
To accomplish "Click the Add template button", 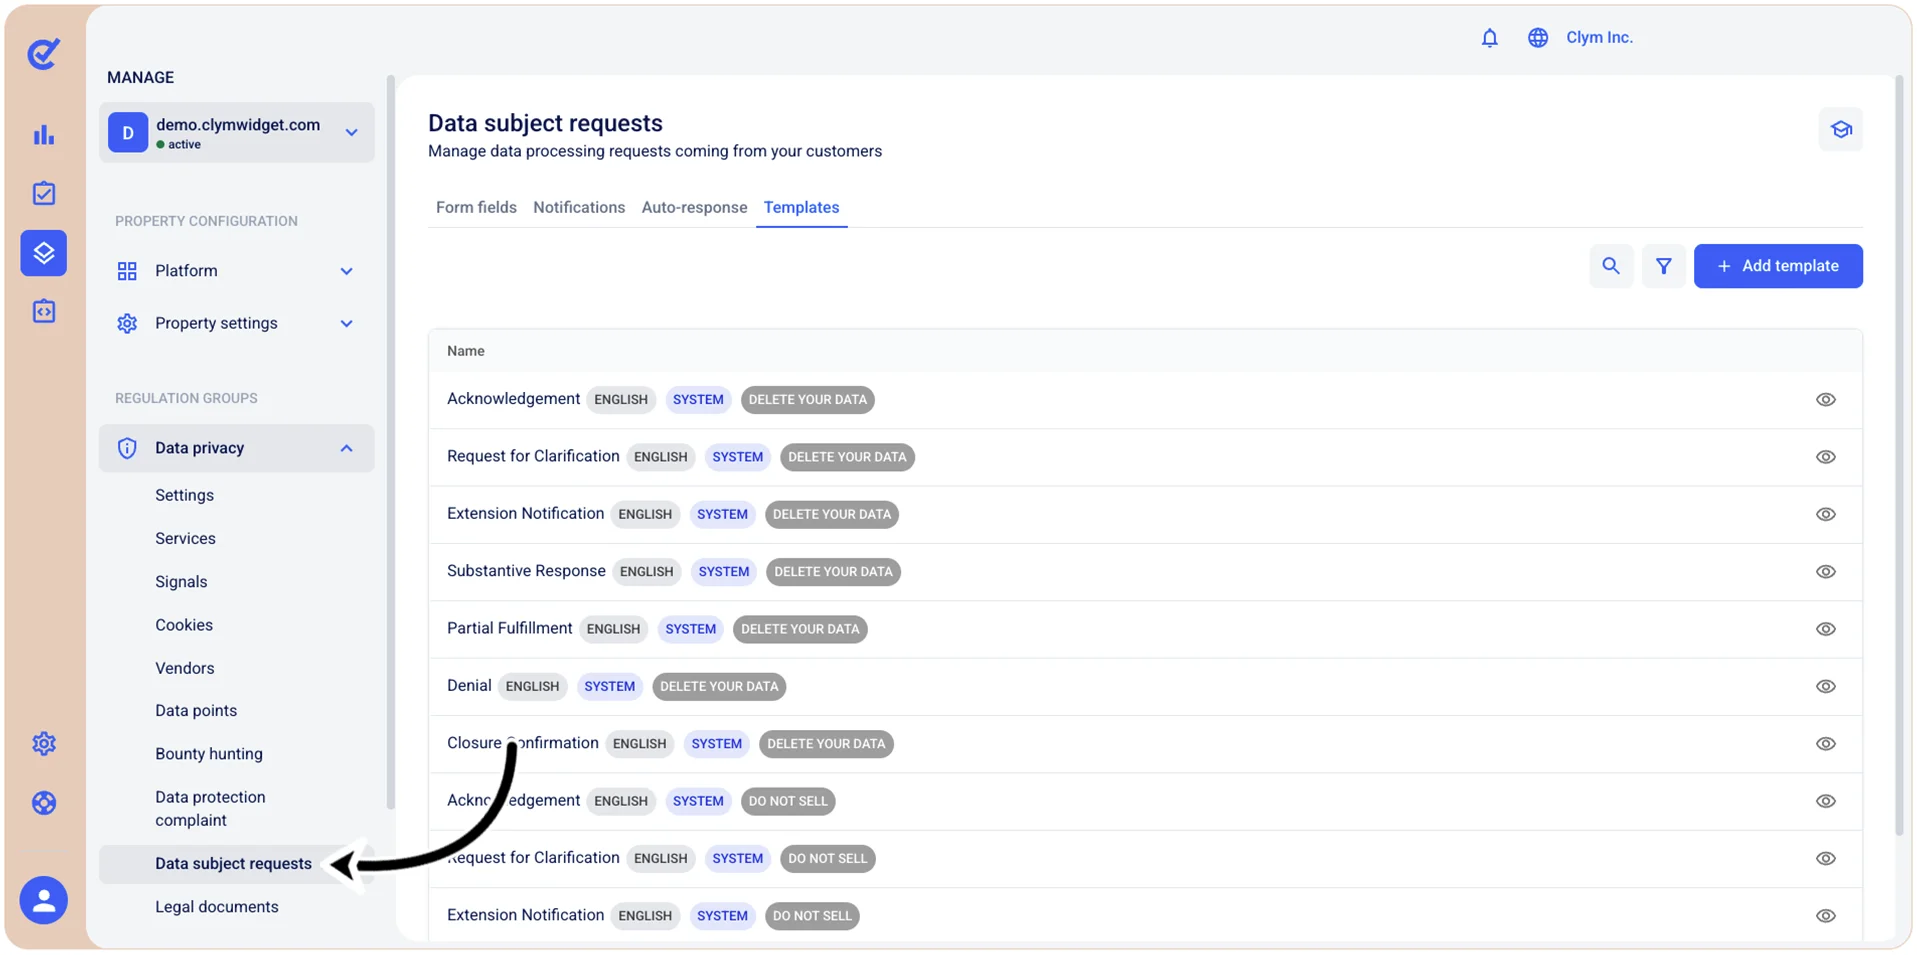I will coord(1777,266).
